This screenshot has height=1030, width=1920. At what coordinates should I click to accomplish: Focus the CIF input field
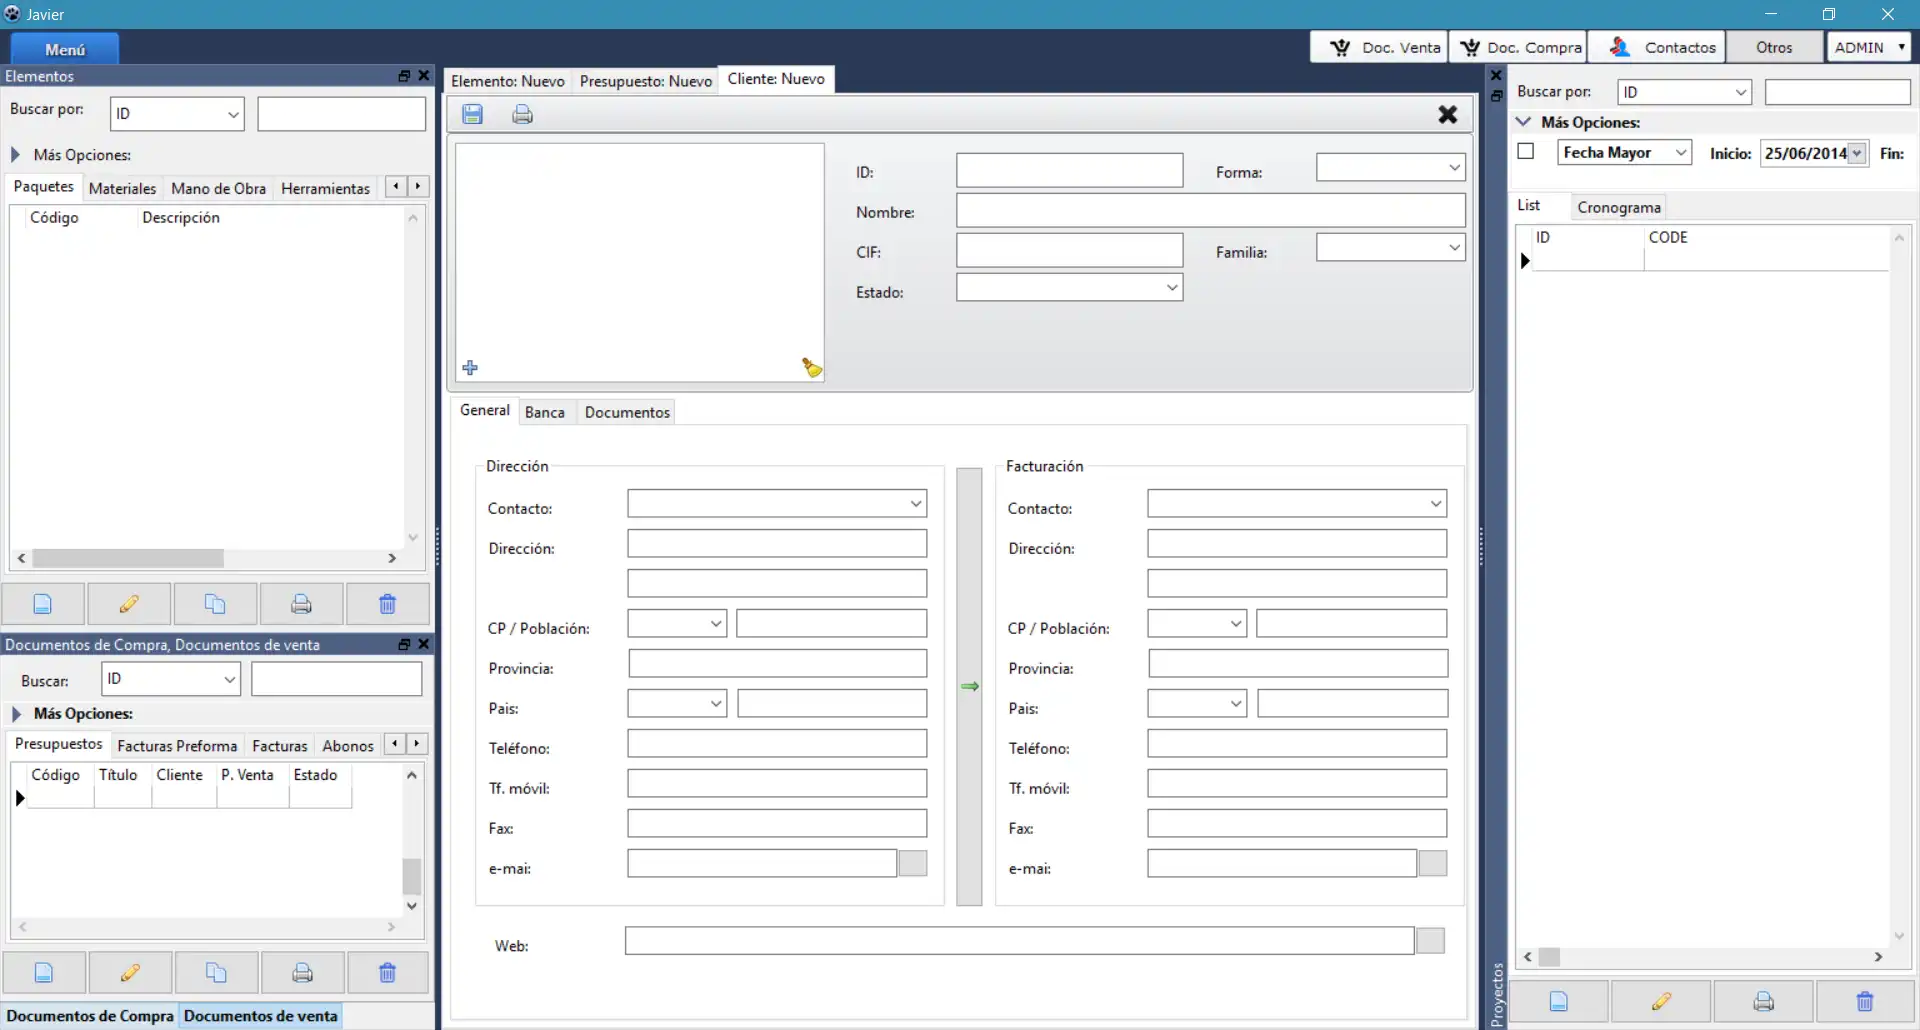[x=1070, y=250]
